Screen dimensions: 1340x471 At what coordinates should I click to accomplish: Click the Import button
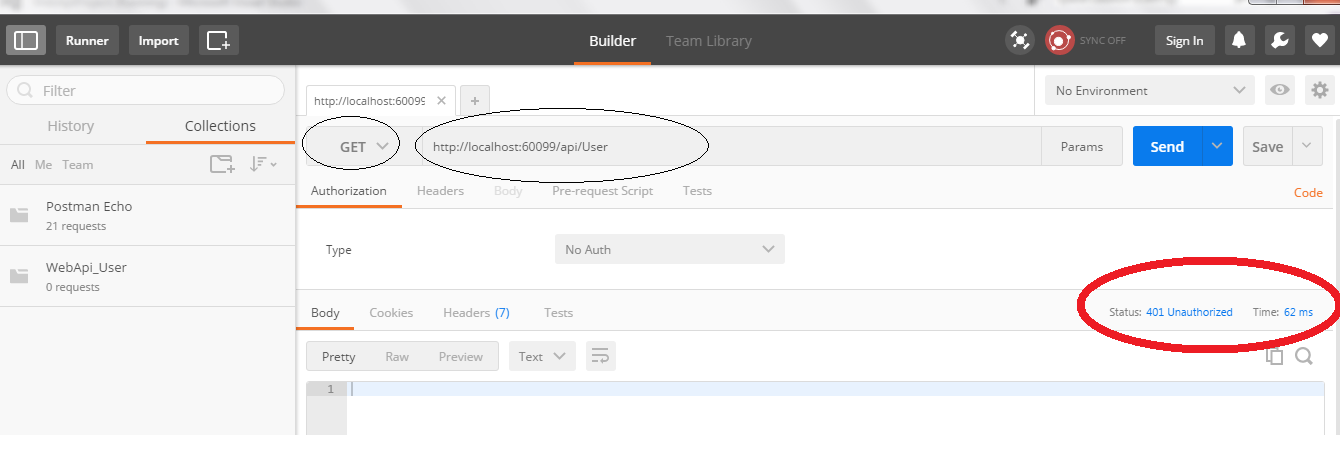click(158, 40)
